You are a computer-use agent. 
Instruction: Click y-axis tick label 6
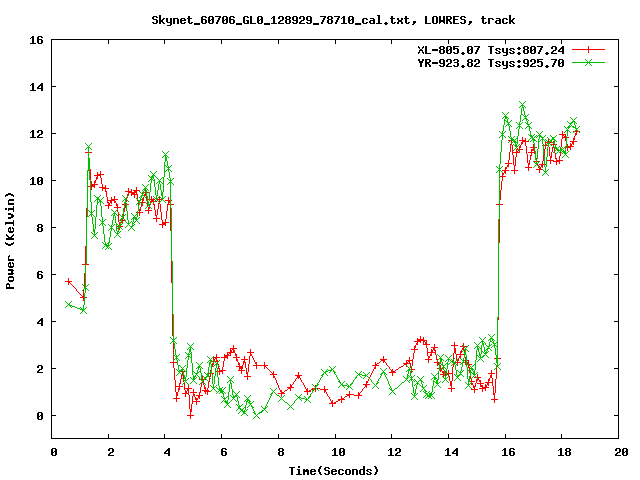tap(40, 275)
